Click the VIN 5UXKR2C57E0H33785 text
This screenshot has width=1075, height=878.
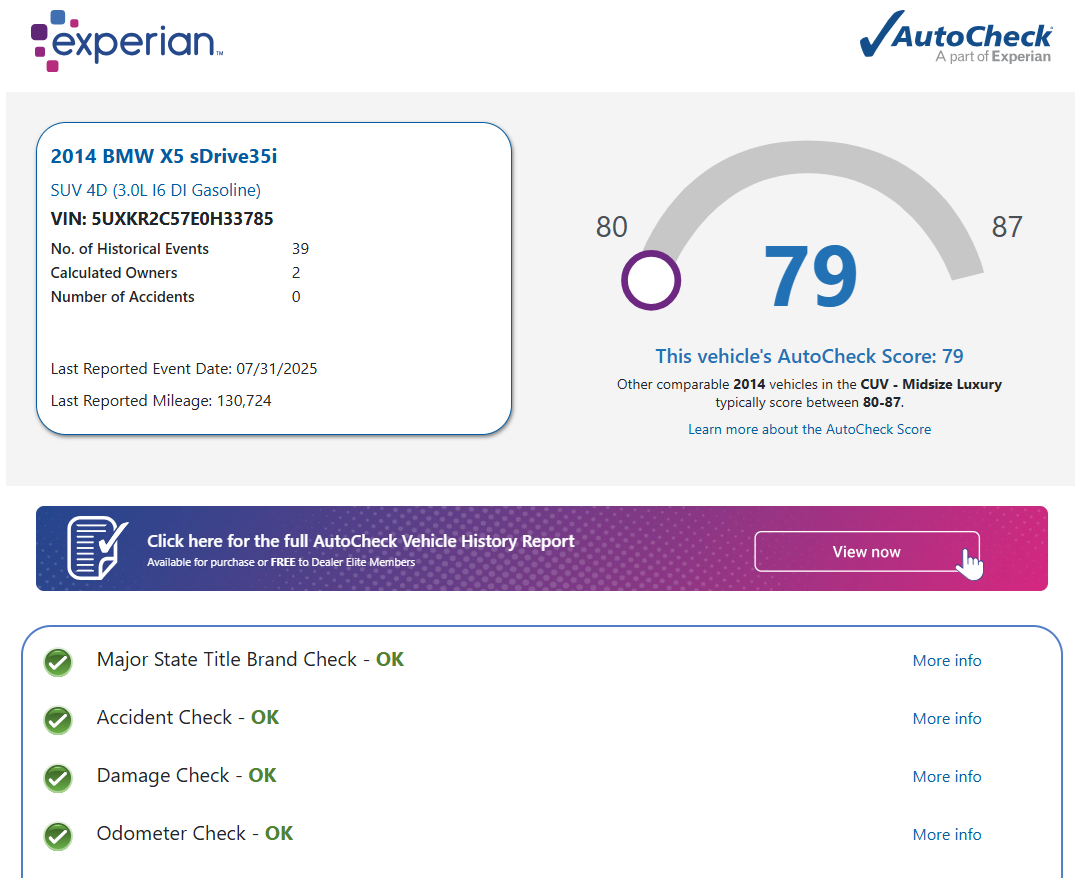[162, 219]
